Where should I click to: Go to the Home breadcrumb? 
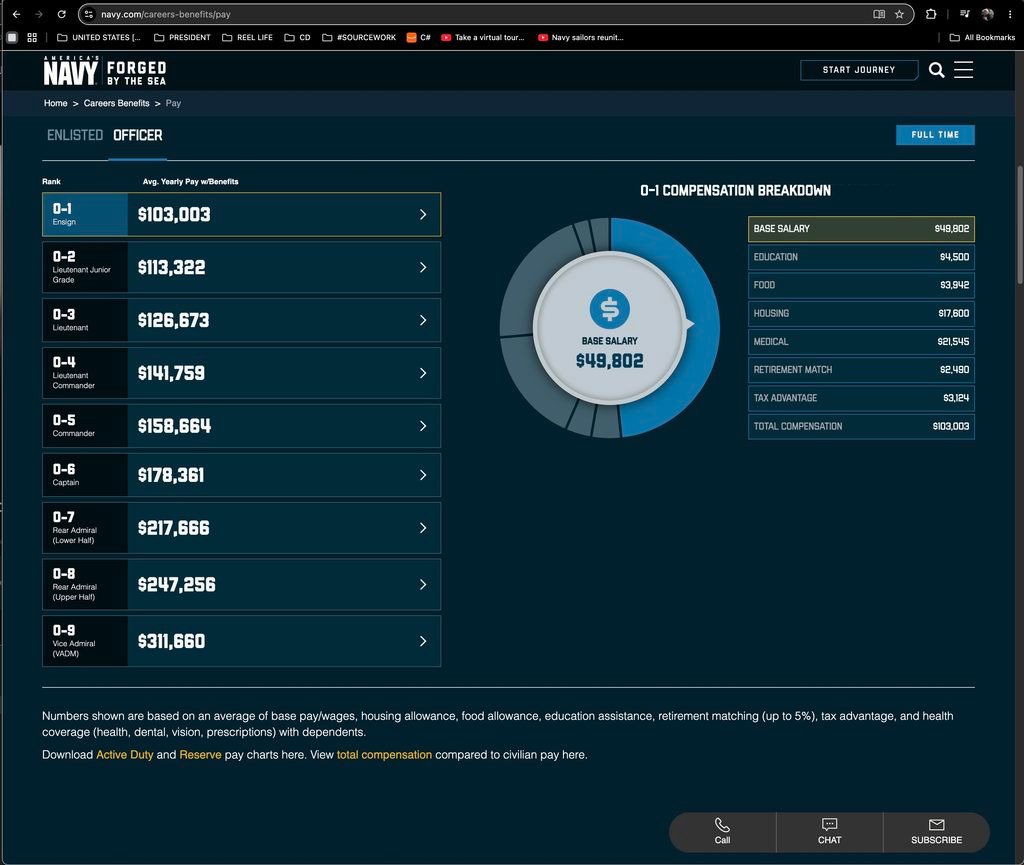56,103
